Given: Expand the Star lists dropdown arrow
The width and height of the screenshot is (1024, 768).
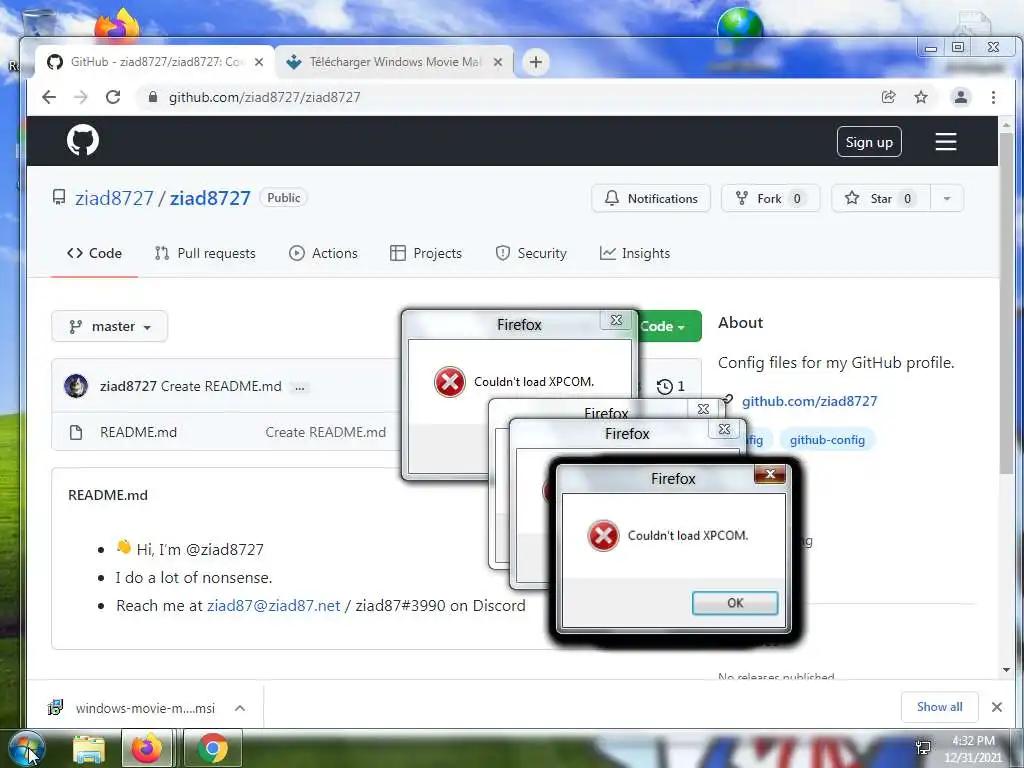Looking at the screenshot, I should 946,198.
